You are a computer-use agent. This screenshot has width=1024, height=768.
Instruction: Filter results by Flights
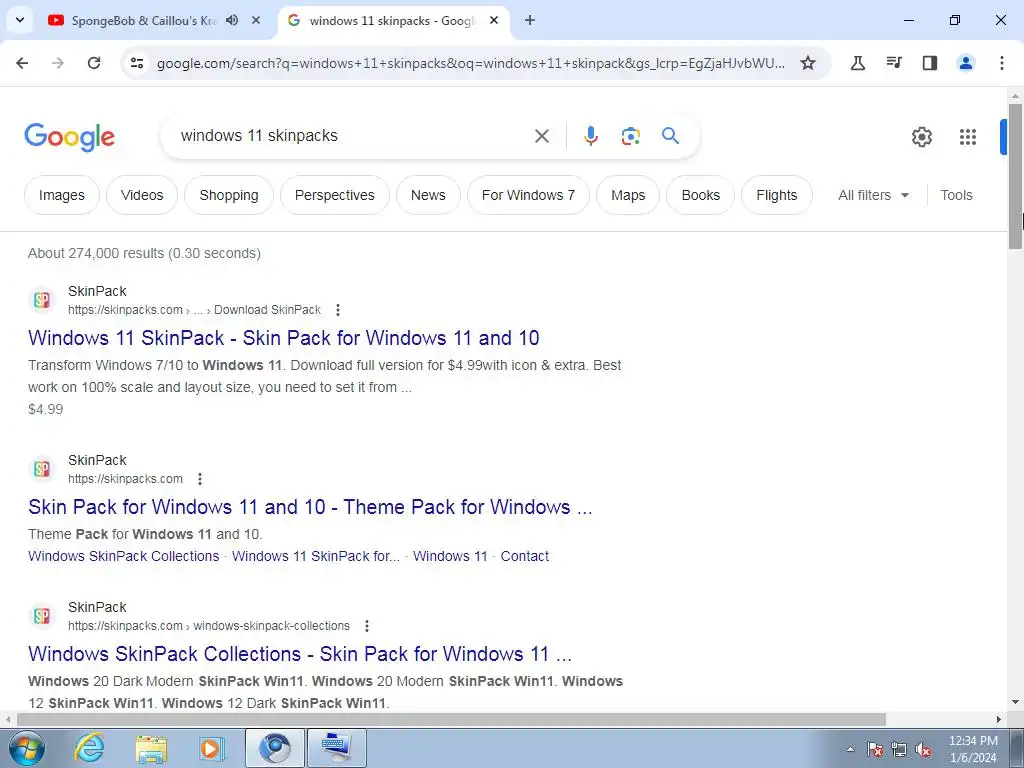click(776, 195)
